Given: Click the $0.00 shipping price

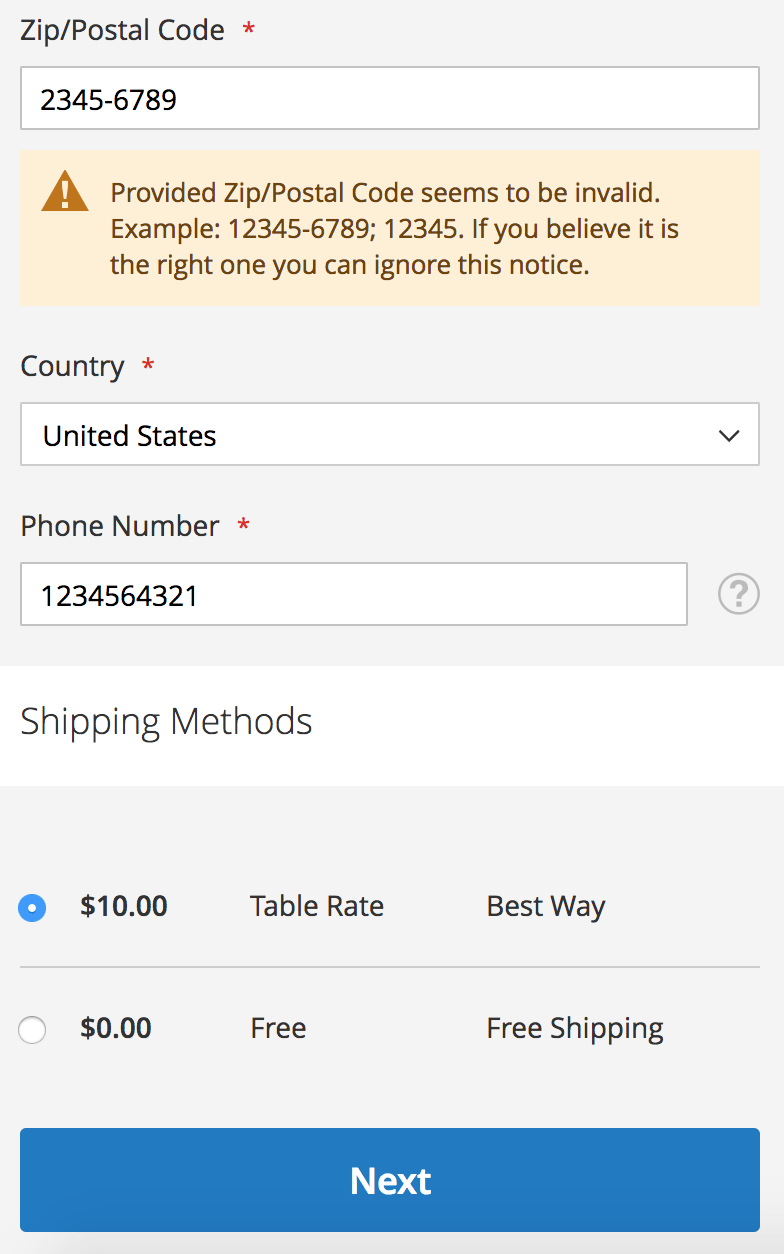Looking at the screenshot, I should tap(116, 1028).
